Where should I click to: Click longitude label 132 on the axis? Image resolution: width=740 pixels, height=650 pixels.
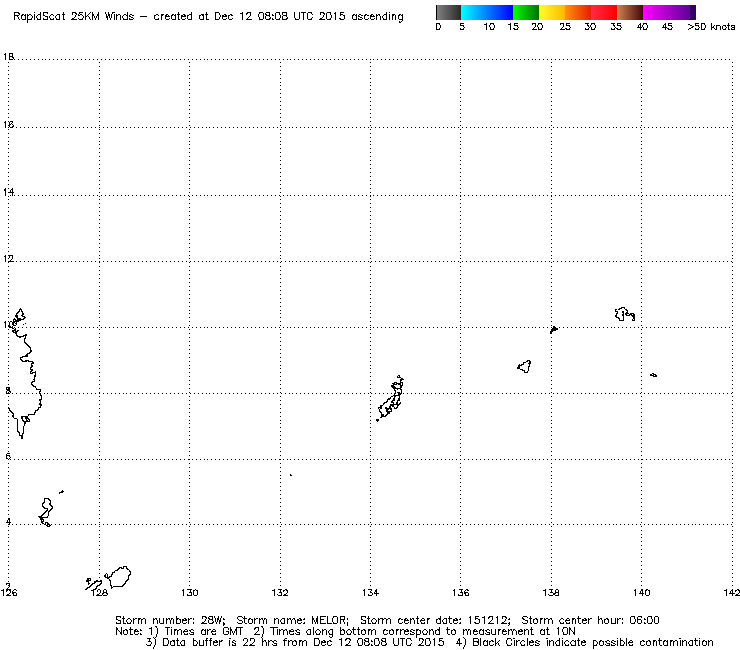pyautogui.click(x=280, y=592)
